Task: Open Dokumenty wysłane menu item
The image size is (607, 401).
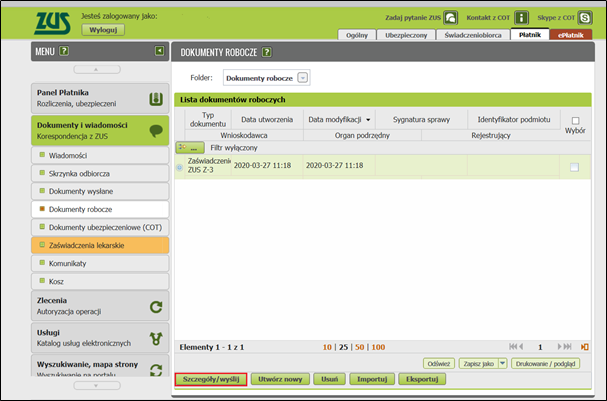Action: tap(100, 191)
